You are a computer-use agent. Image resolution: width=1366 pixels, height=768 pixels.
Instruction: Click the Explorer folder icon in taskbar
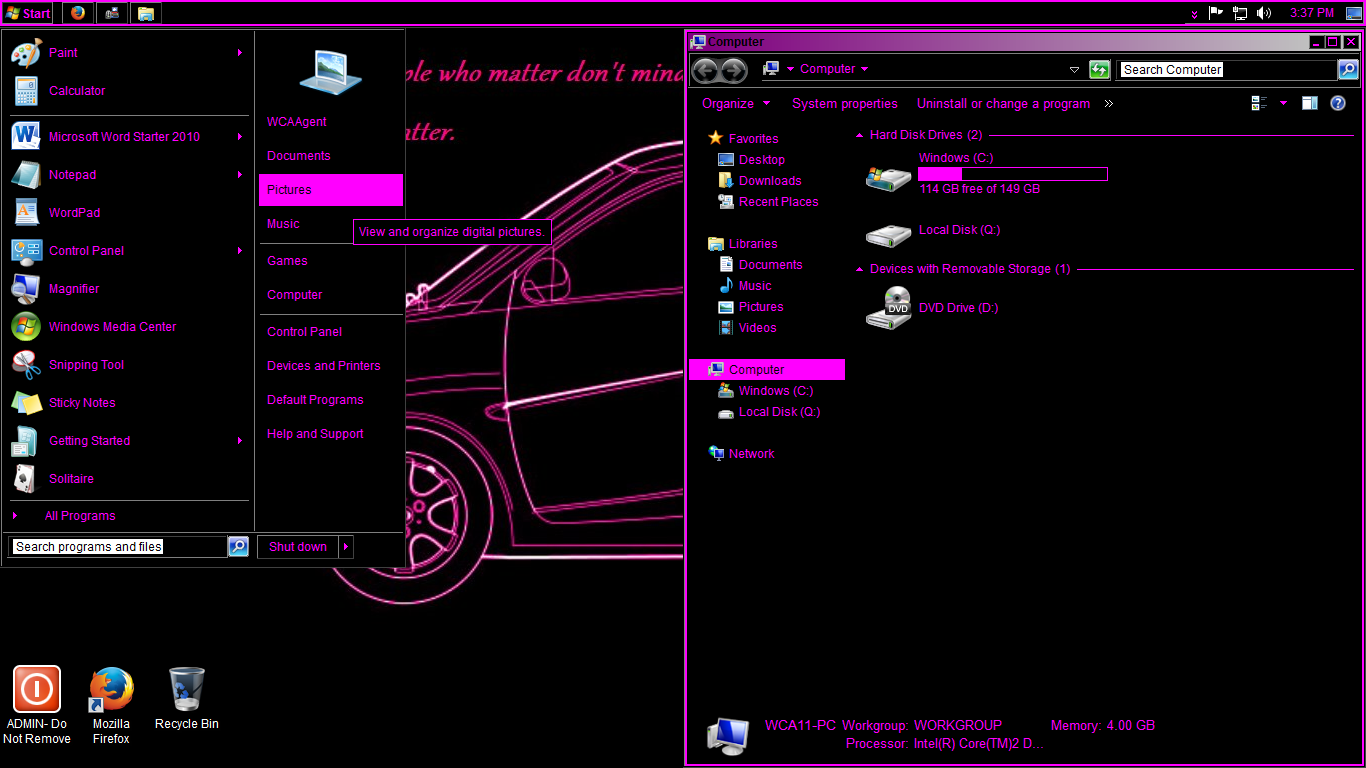[x=146, y=13]
